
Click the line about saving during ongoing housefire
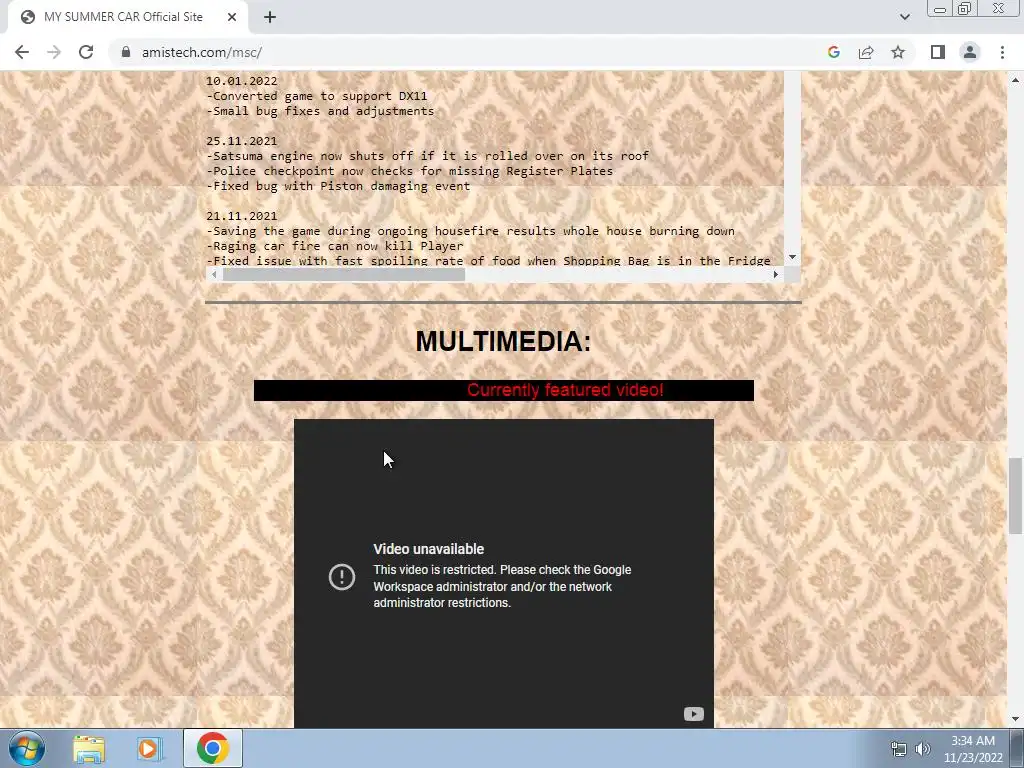point(470,231)
